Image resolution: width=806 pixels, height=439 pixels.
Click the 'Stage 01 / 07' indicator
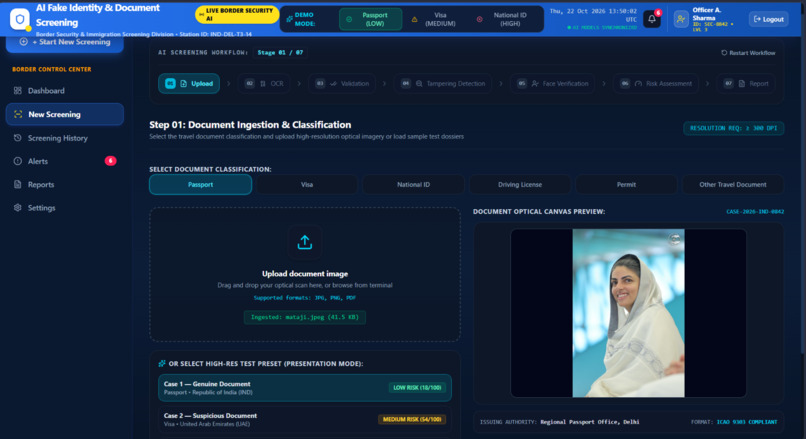[x=280, y=52]
